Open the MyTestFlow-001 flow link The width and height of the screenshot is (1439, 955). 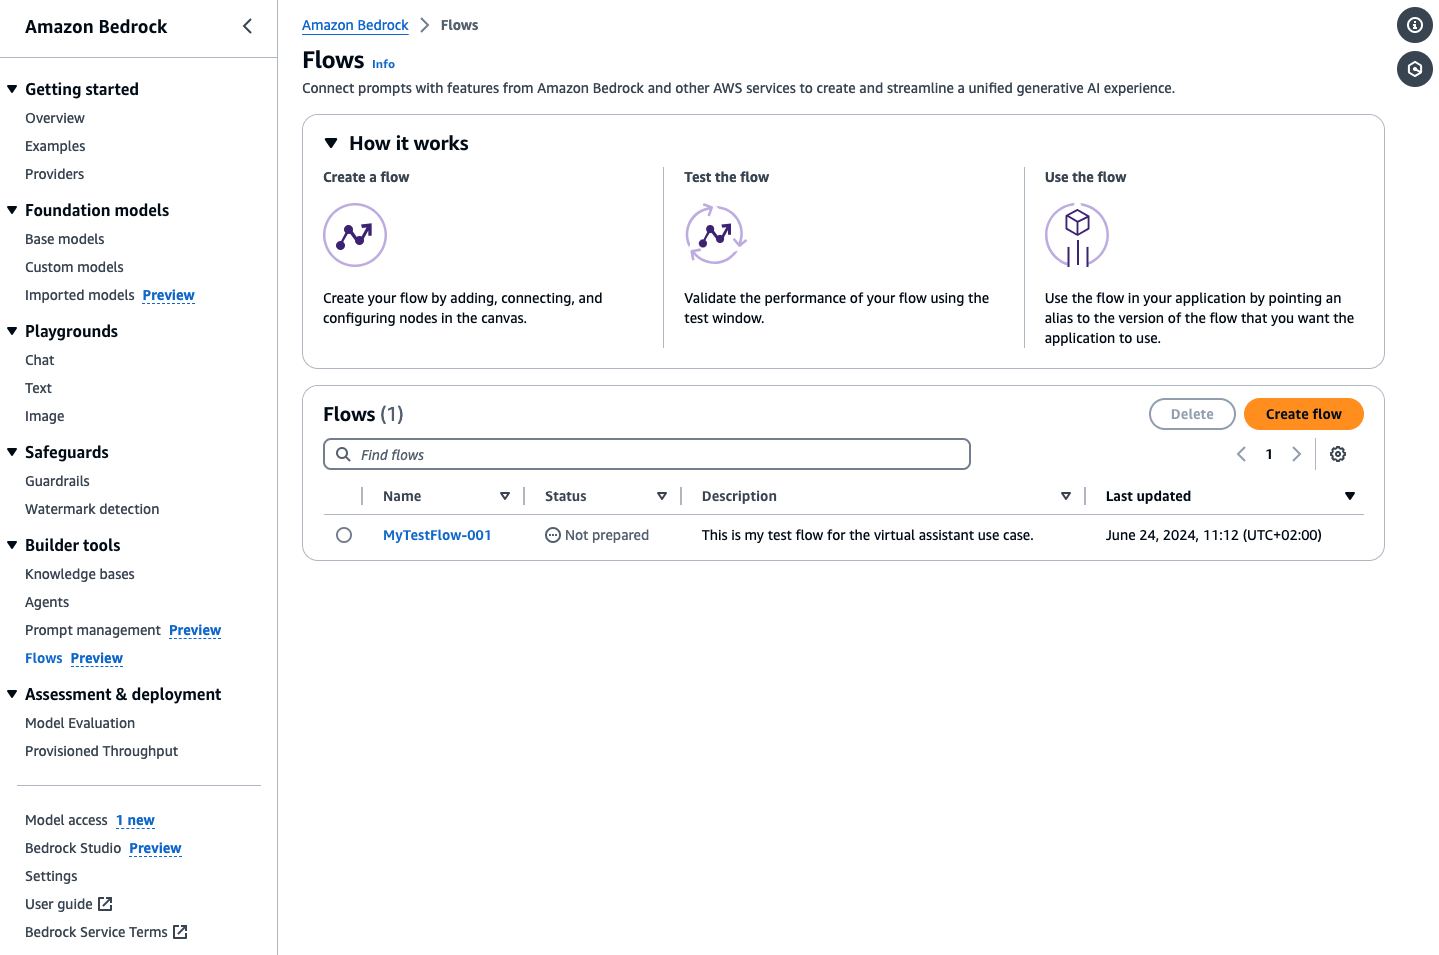point(437,535)
